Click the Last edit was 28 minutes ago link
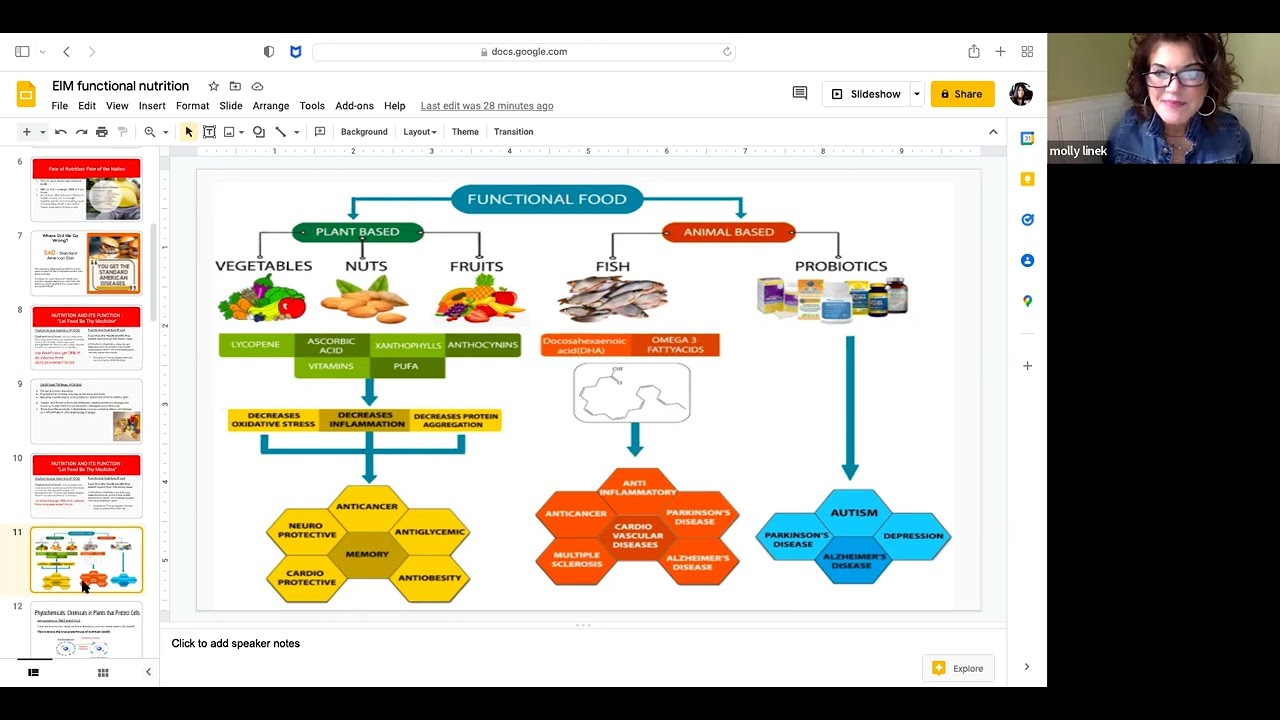Viewport: 1280px width, 720px height. (x=487, y=106)
